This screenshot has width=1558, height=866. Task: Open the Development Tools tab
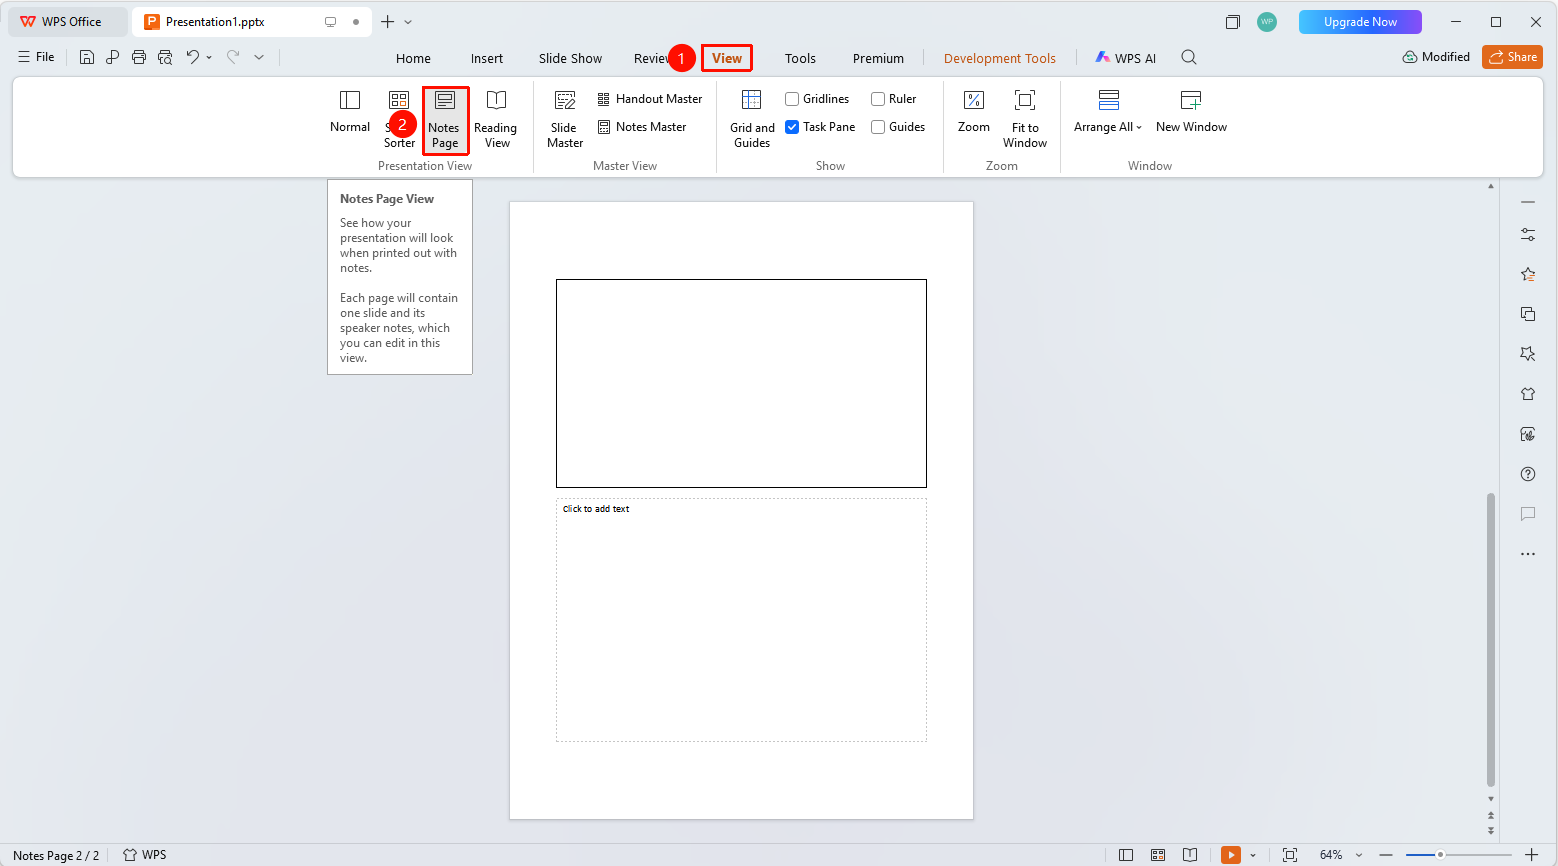click(x=1000, y=58)
